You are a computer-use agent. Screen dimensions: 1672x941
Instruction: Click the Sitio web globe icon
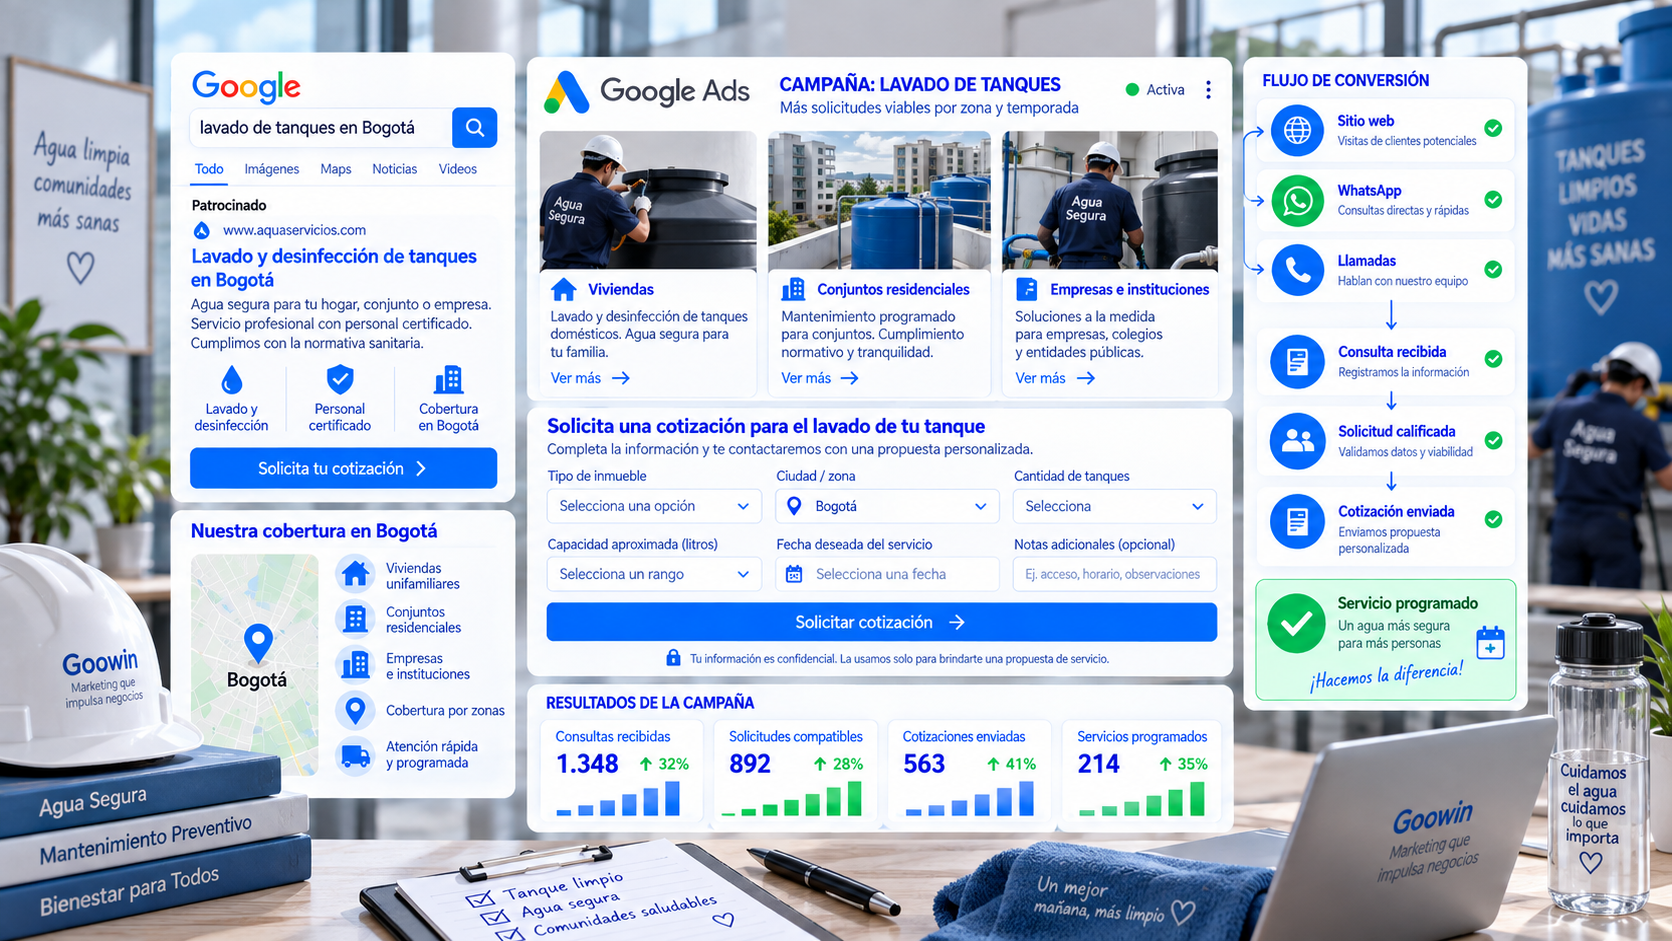click(x=1297, y=130)
